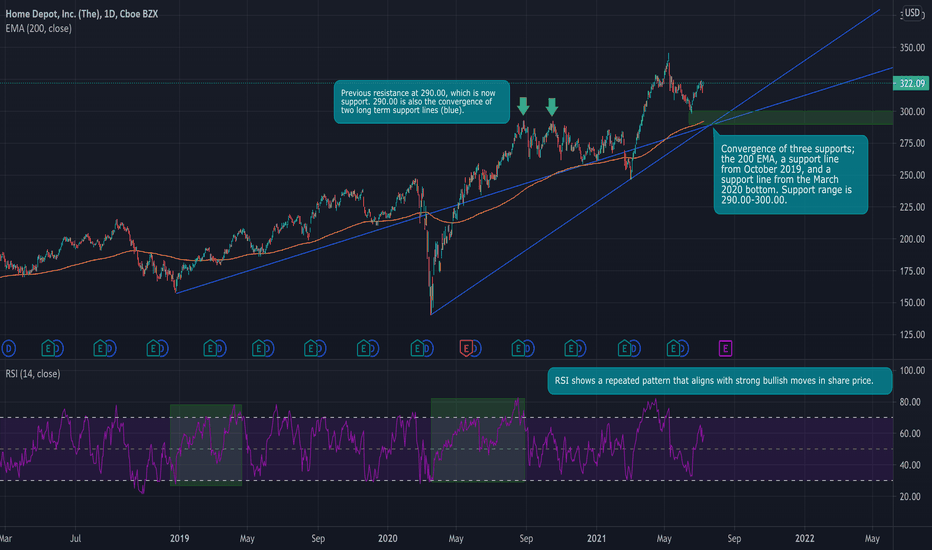Click the dividend D marker beside February 2020 earnings
Image resolution: width=932 pixels, height=550 pixels.
[x=427, y=348]
